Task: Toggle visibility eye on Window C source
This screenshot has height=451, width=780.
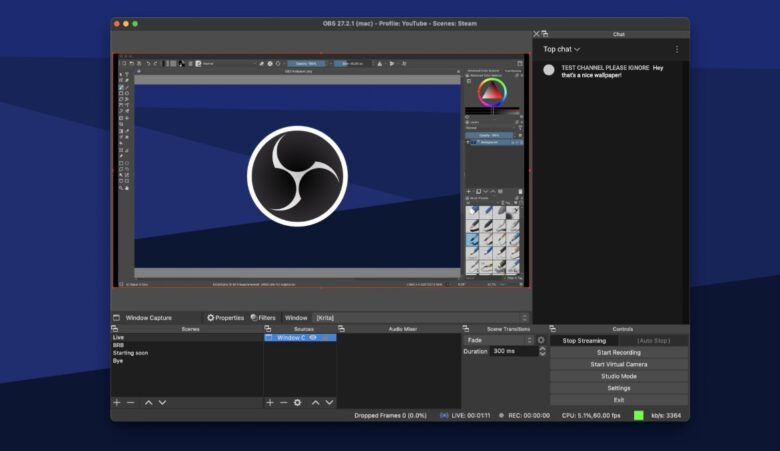Action: coord(313,338)
